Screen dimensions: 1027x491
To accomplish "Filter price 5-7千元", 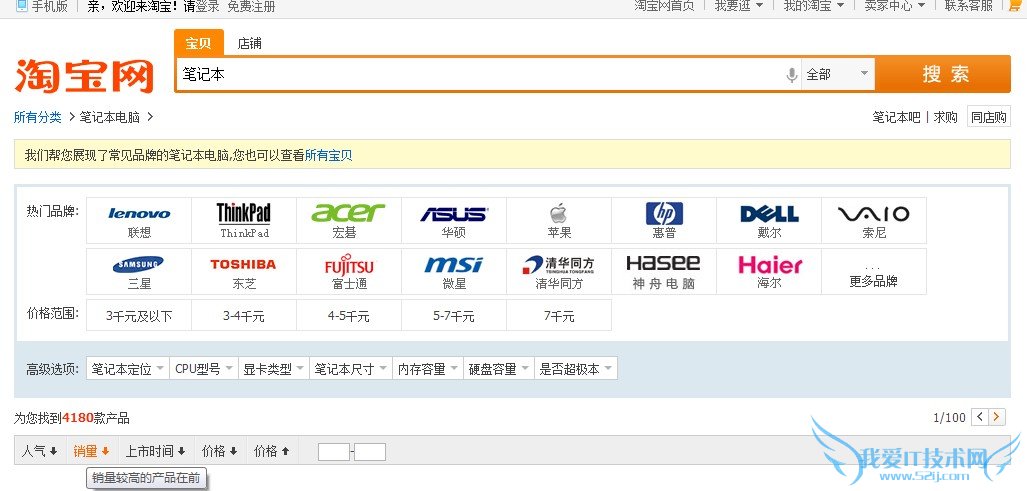I will pos(454,315).
